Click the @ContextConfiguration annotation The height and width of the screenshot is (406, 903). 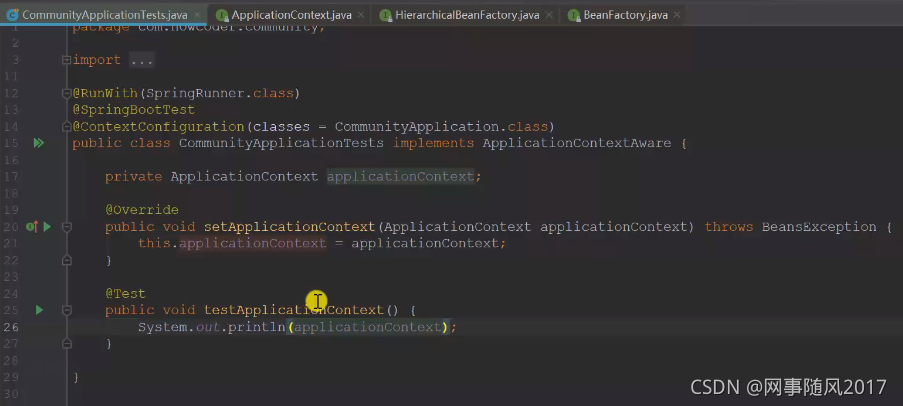(158, 127)
